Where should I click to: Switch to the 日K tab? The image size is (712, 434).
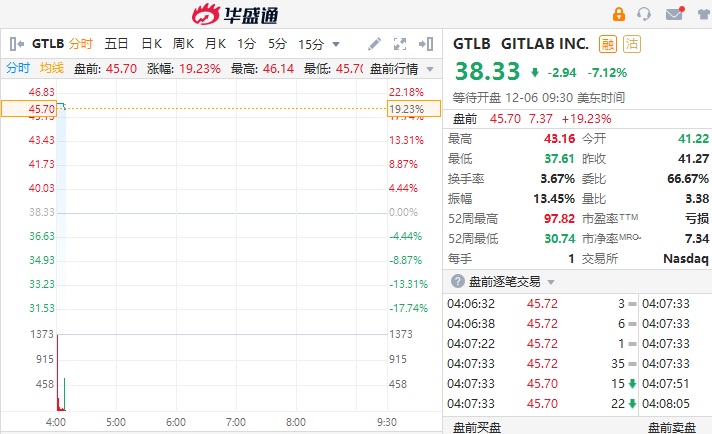pos(151,44)
